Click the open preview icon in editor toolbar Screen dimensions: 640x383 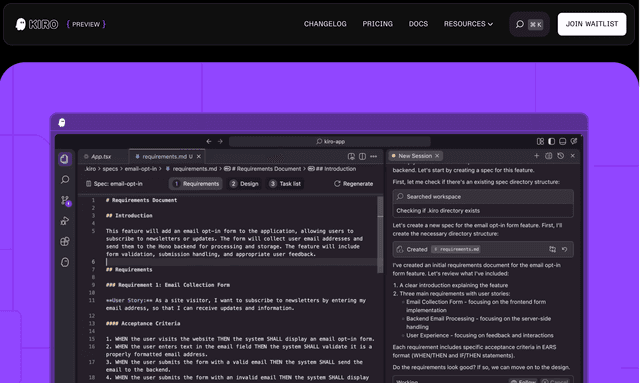coord(351,156)
